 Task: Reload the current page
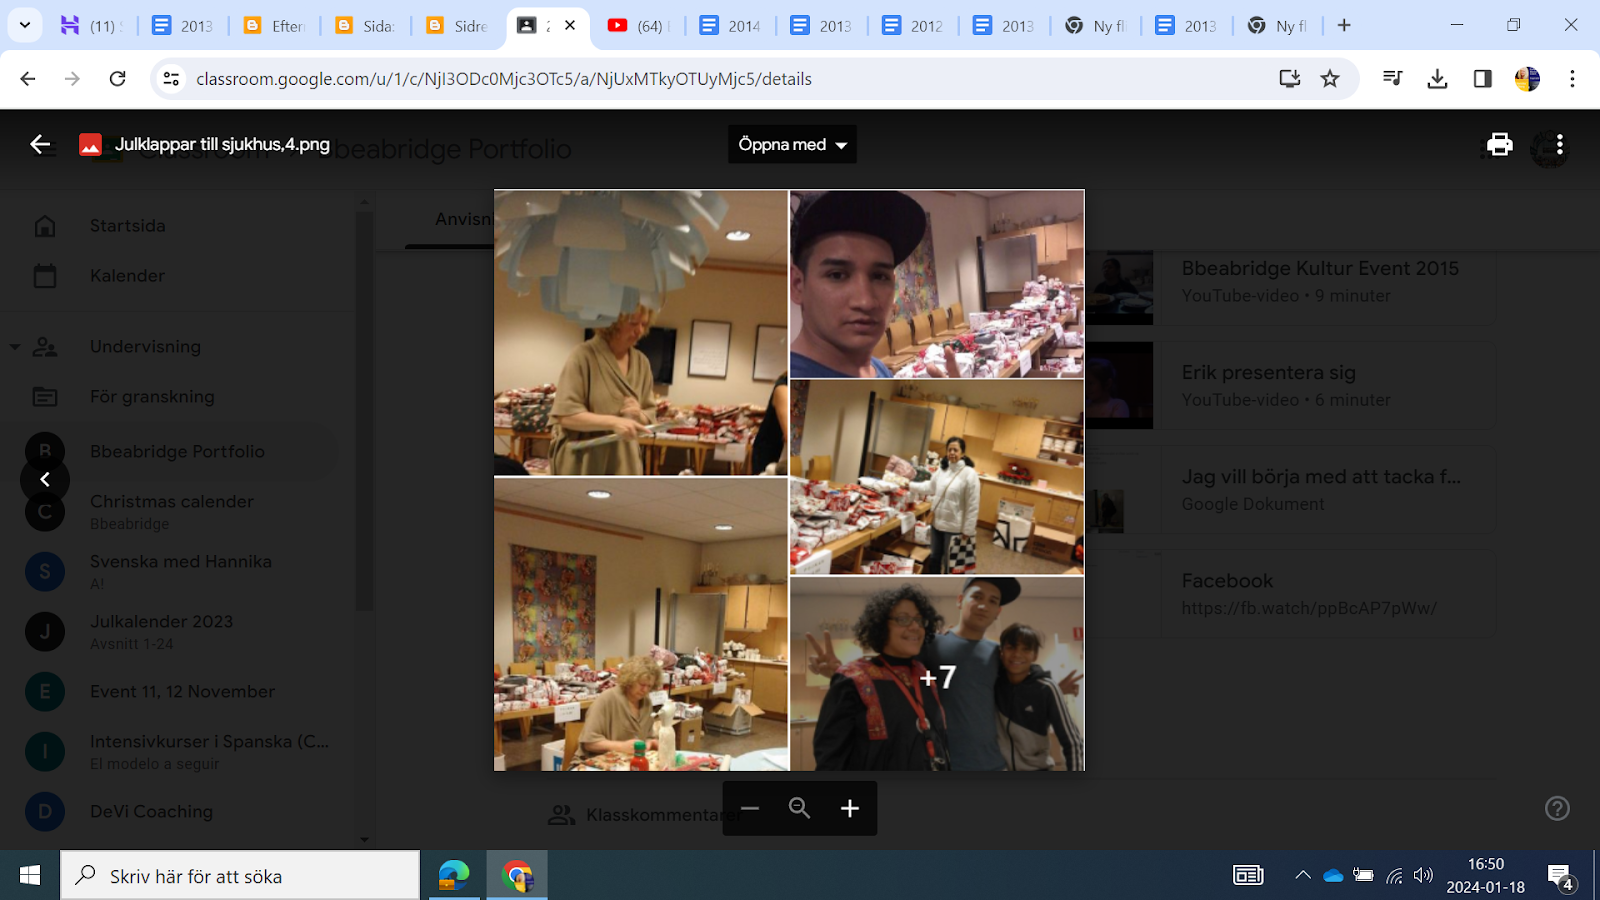[117, 79]
